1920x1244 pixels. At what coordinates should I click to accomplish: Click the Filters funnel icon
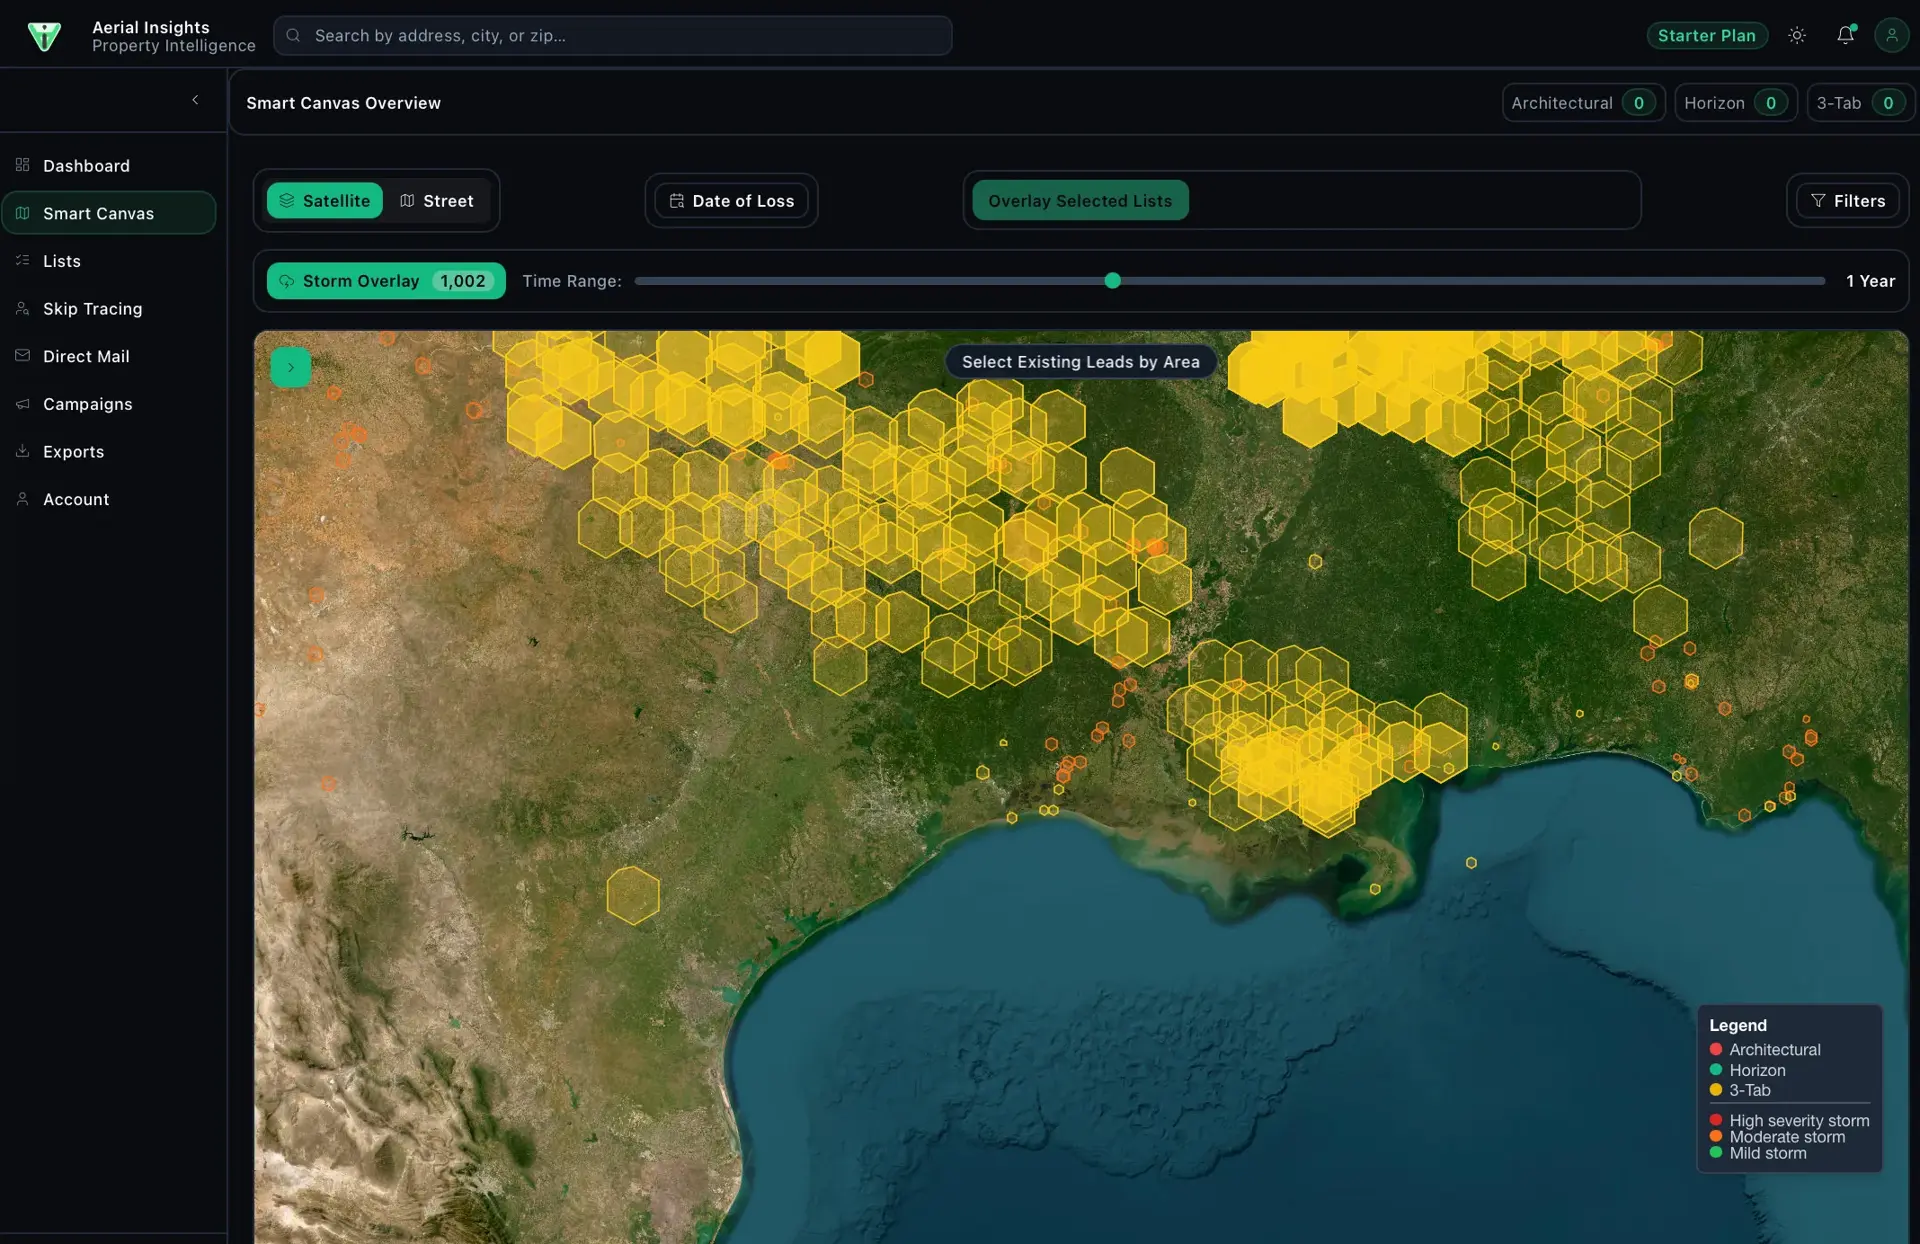click(1818, 200)
